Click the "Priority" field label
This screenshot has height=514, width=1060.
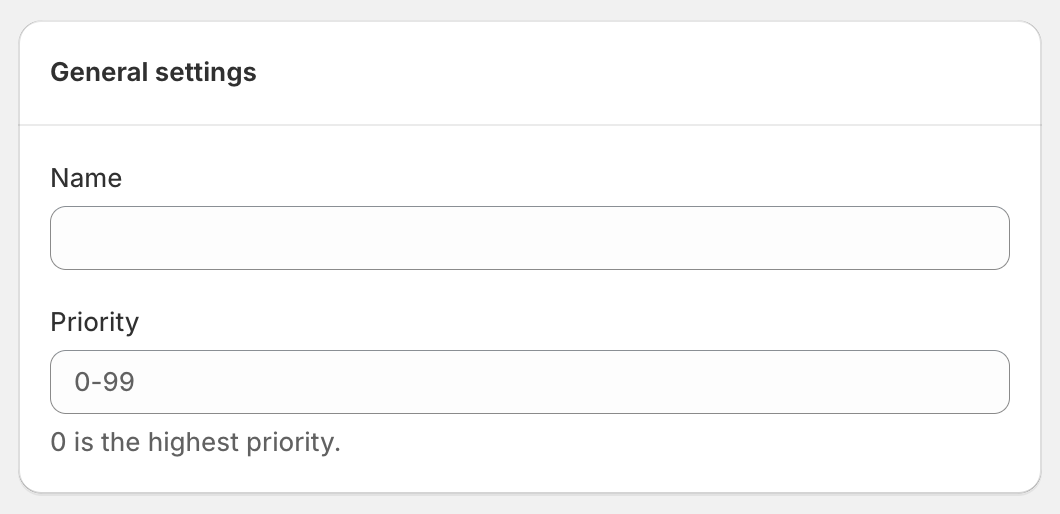[94, 322]
